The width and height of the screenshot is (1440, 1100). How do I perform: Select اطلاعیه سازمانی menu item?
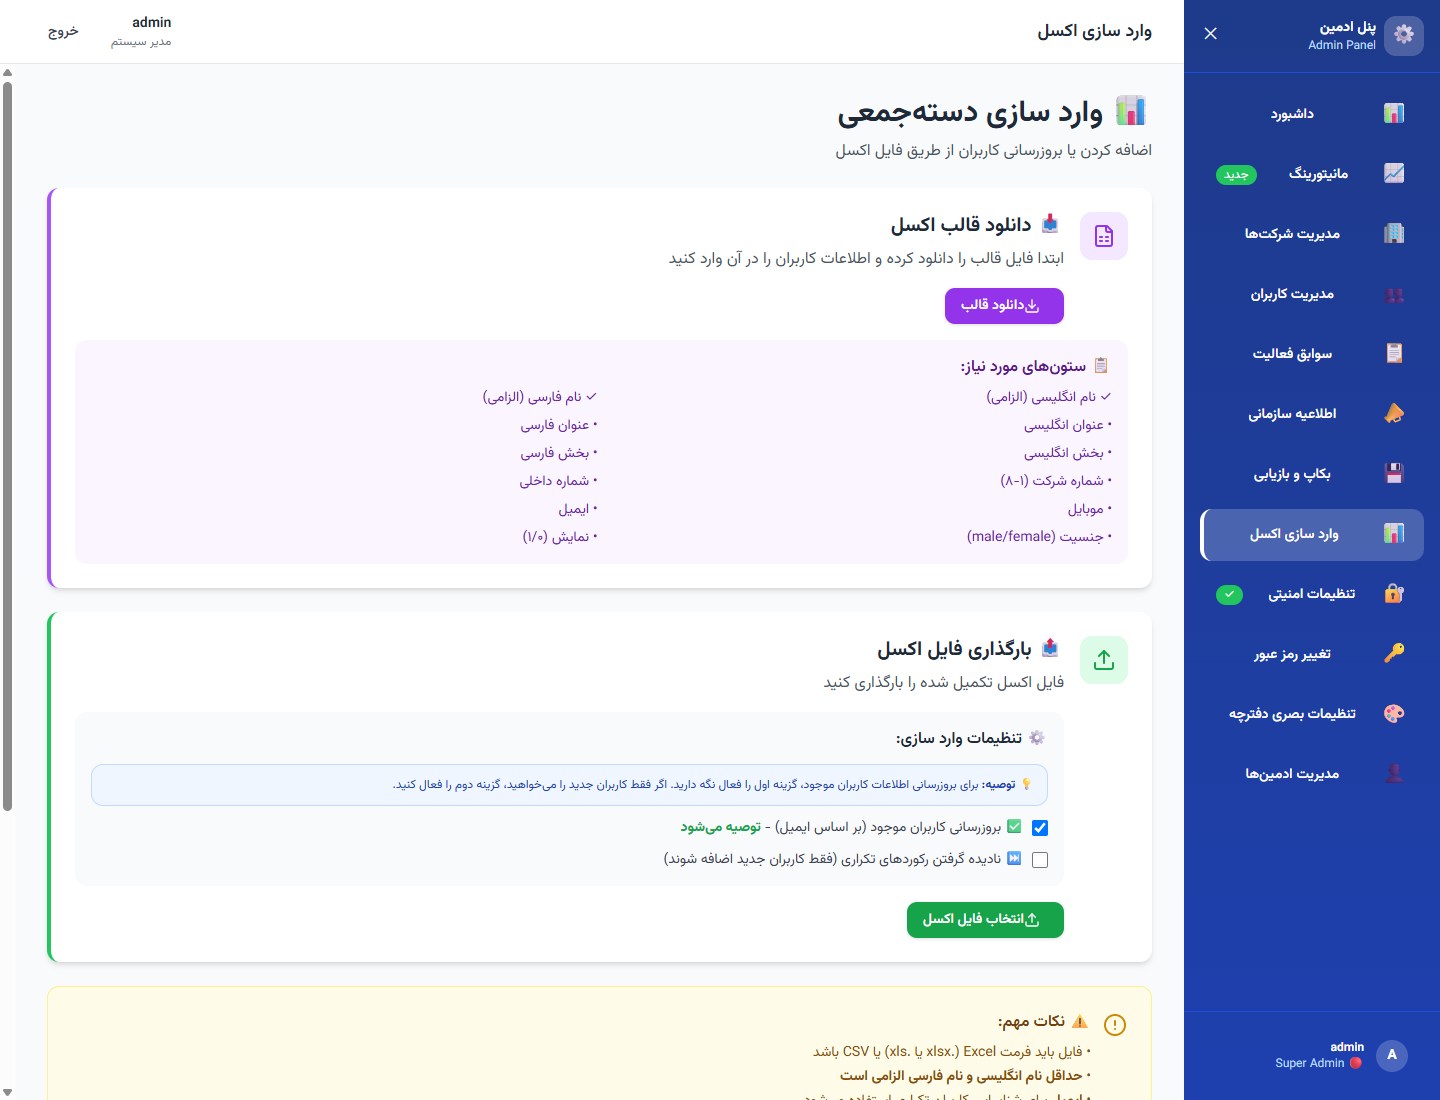coord(1312,414)
